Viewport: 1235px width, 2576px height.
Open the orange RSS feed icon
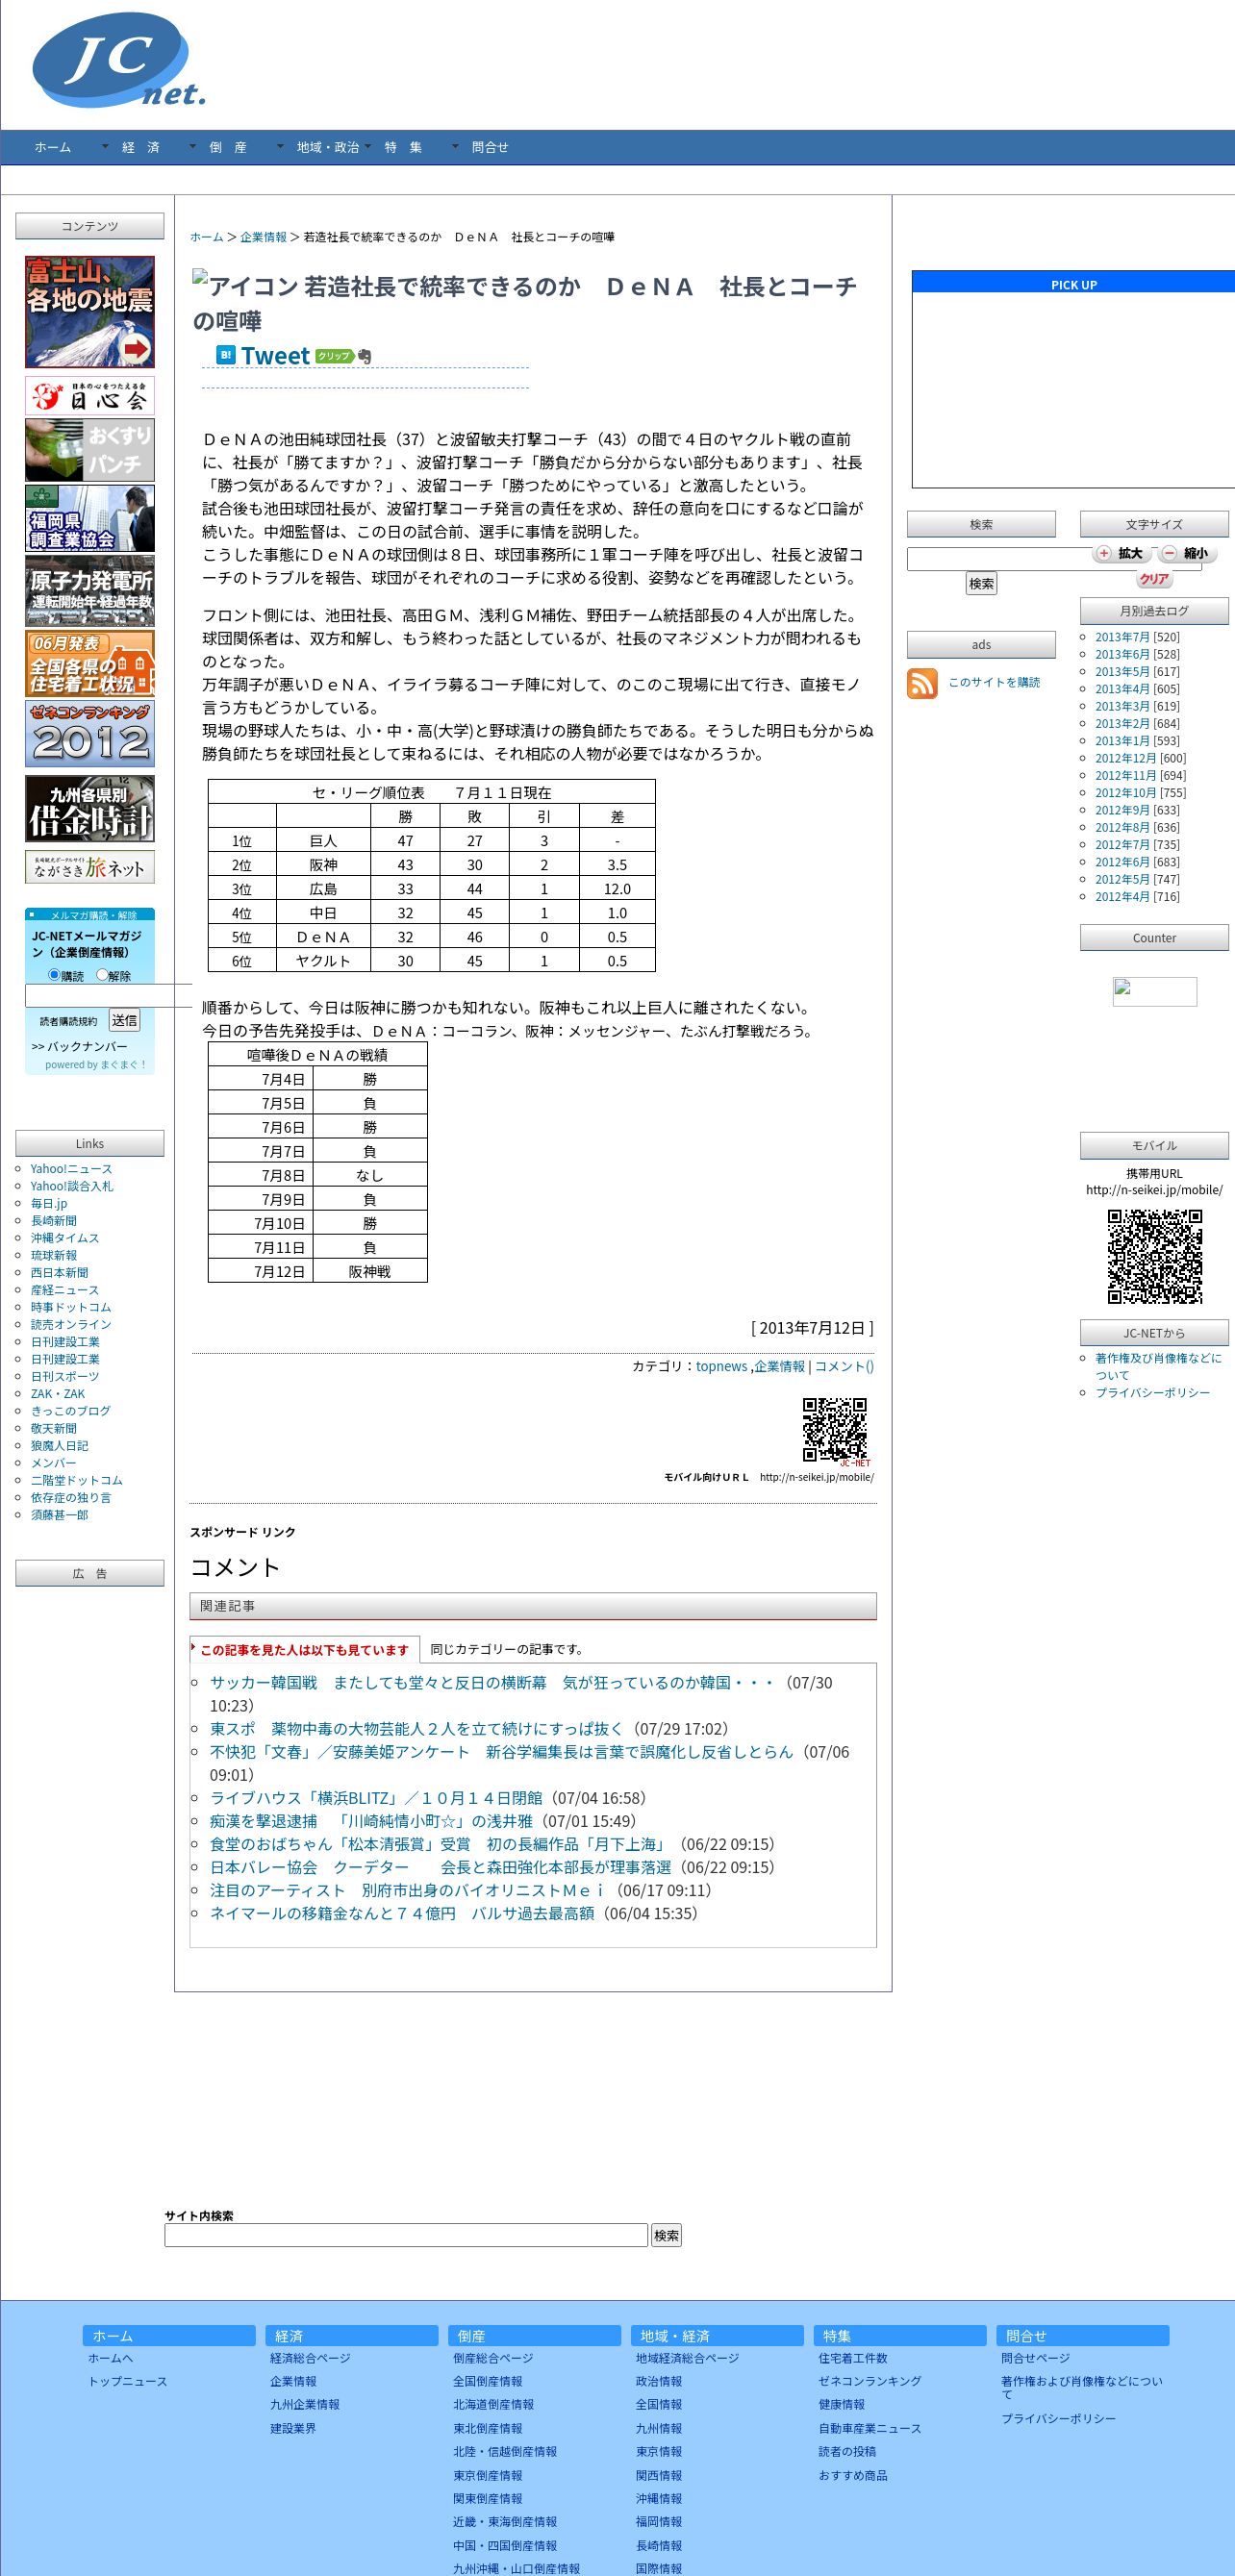(x=922, y=683)
